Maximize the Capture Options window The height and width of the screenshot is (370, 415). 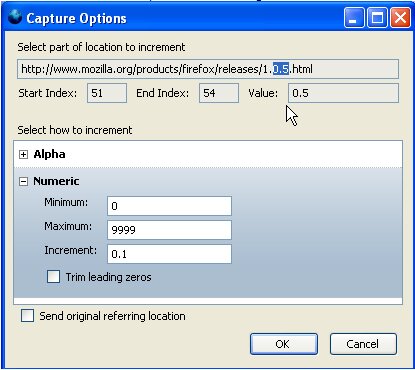tap(377, 17)
